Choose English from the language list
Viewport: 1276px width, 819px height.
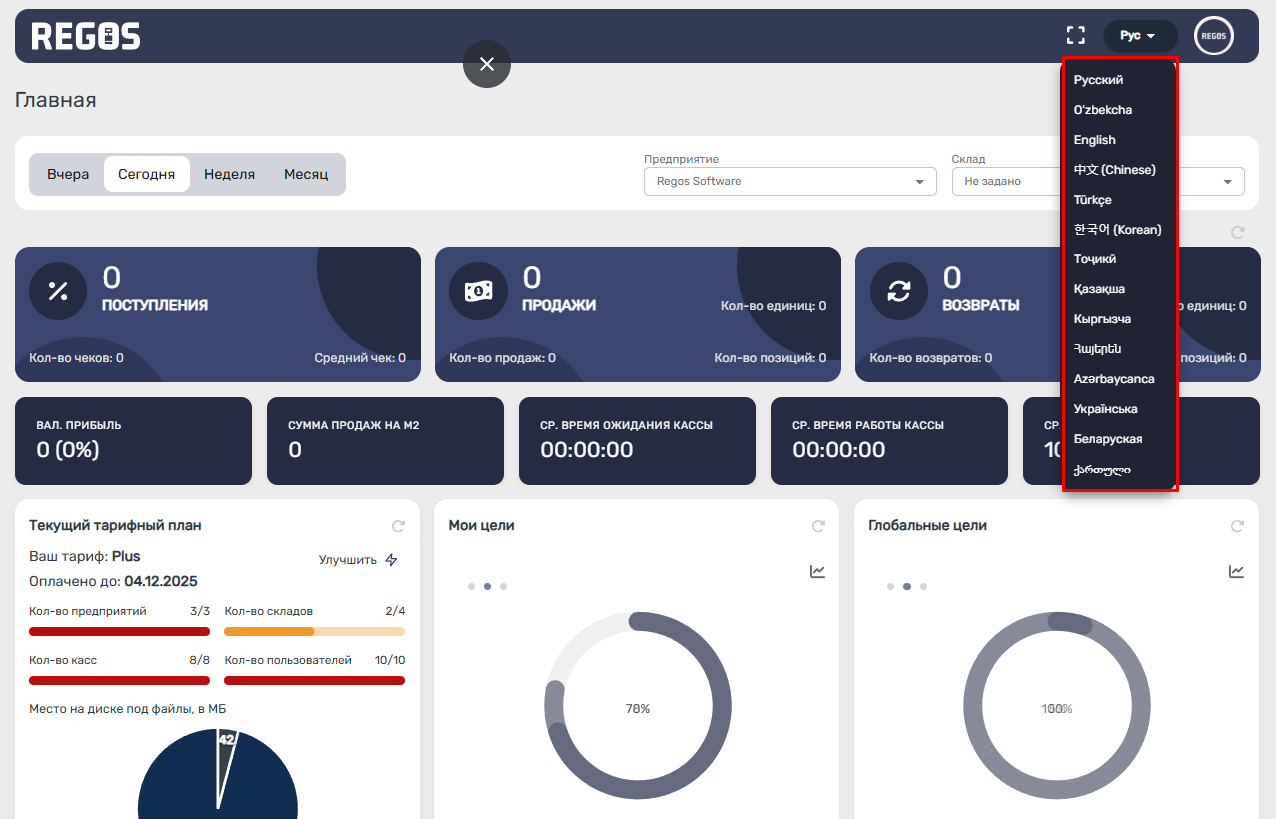pos(1095,140)
